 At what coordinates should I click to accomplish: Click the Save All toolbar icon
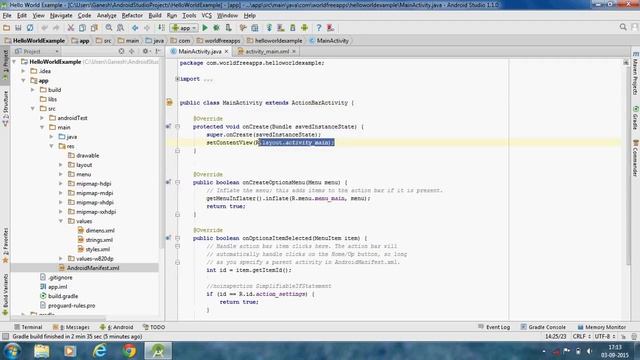[x=18, y=28]
